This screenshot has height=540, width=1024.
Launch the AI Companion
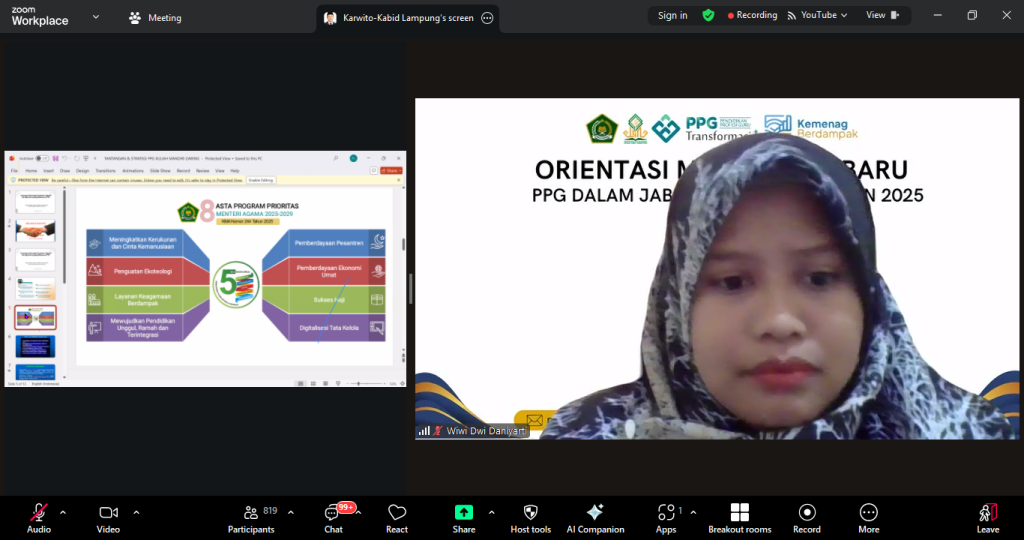pyautogui.click(x=595, y=517)
